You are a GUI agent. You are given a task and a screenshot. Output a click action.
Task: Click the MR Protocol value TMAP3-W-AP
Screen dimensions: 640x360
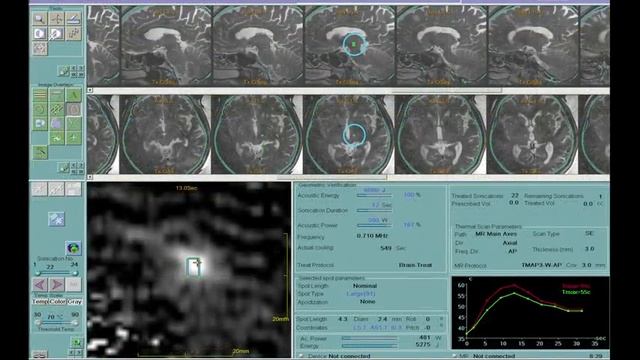[541, 265]
